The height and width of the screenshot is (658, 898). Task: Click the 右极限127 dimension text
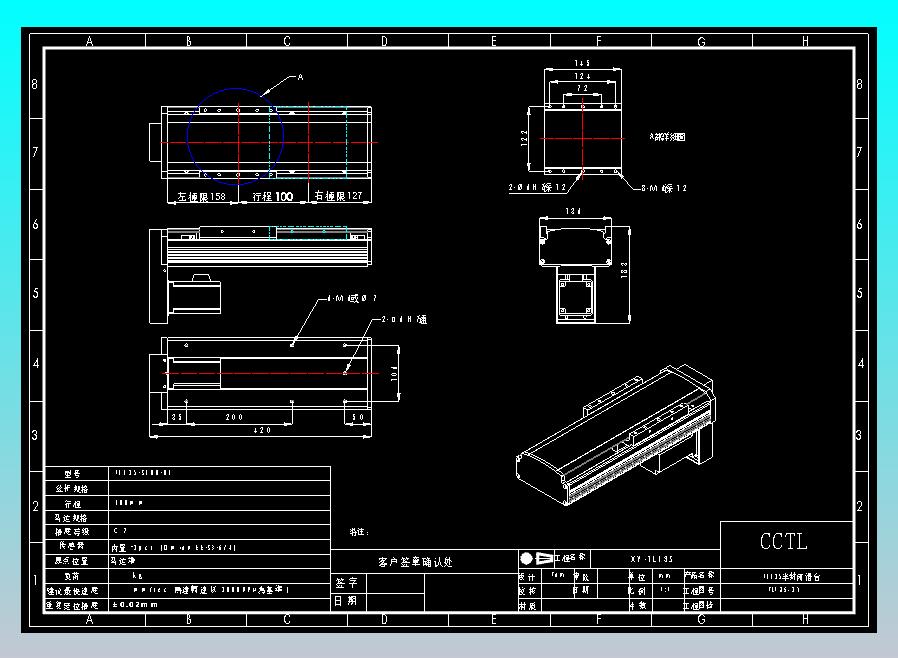(x=338, y=196)
